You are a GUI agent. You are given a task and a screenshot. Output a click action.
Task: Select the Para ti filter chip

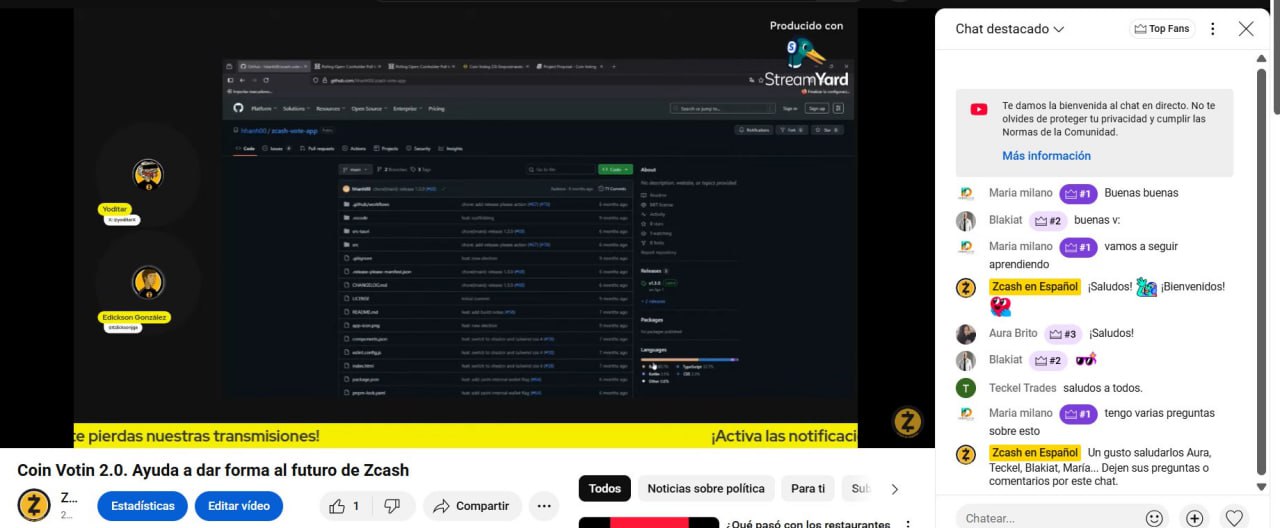[808, 489]
